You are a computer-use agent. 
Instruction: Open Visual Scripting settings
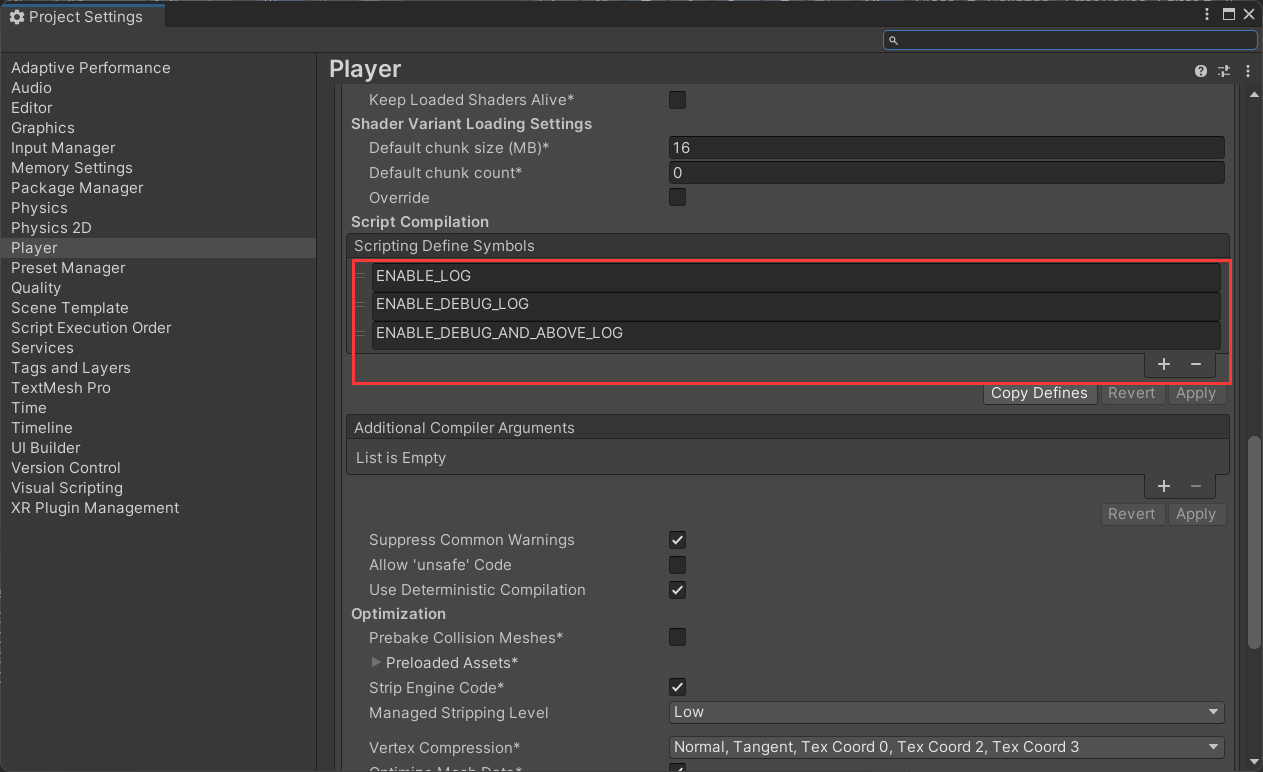[67, 488]
